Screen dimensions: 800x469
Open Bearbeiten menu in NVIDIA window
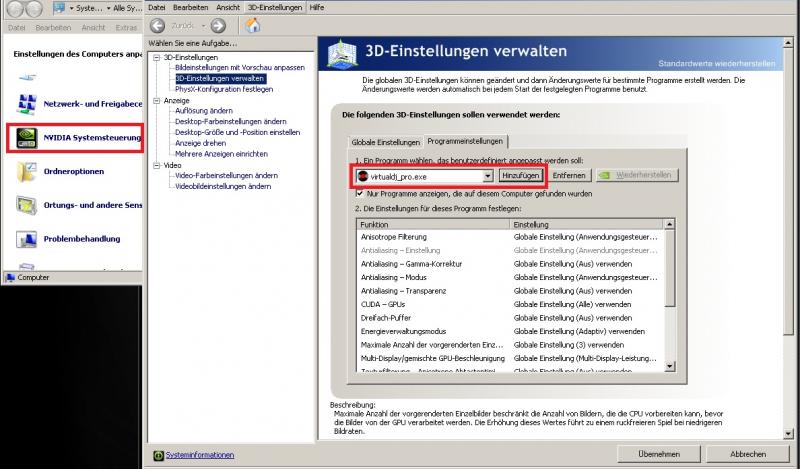click(x=190, y=8)
